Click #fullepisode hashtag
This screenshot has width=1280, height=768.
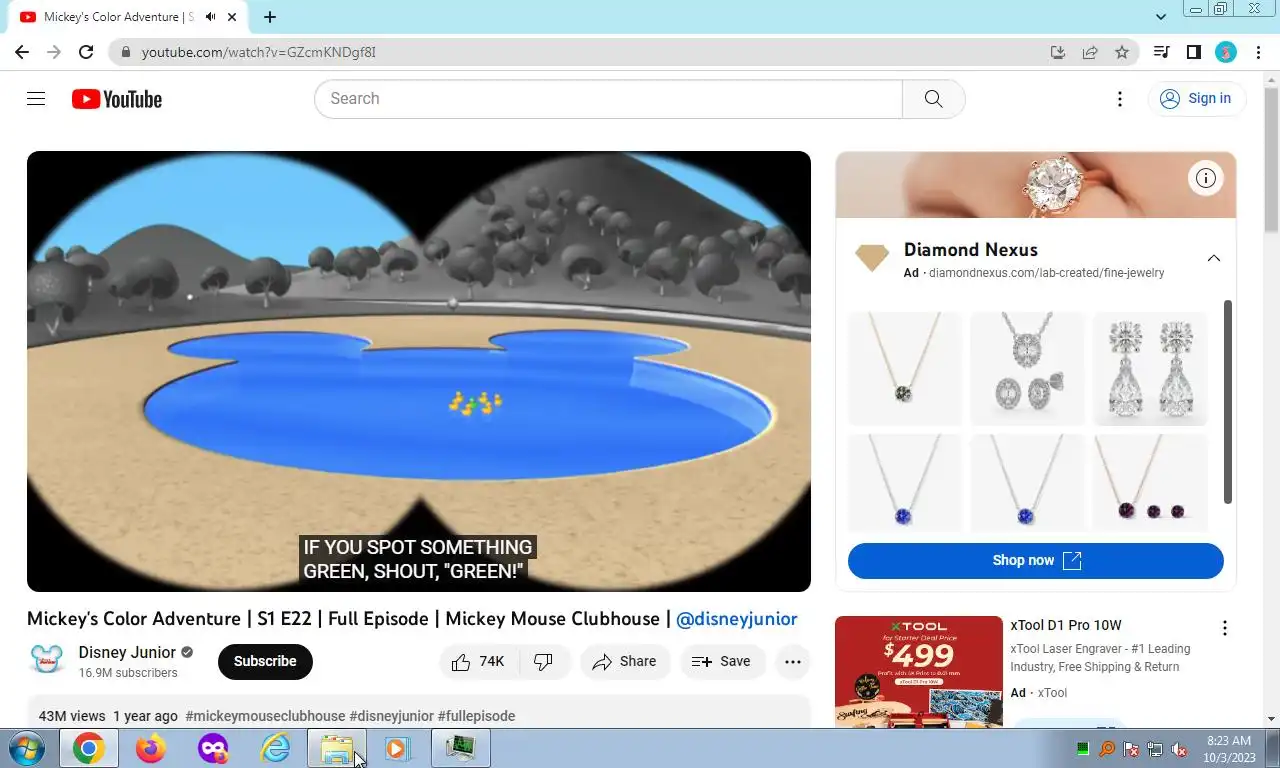coord(476,716)
